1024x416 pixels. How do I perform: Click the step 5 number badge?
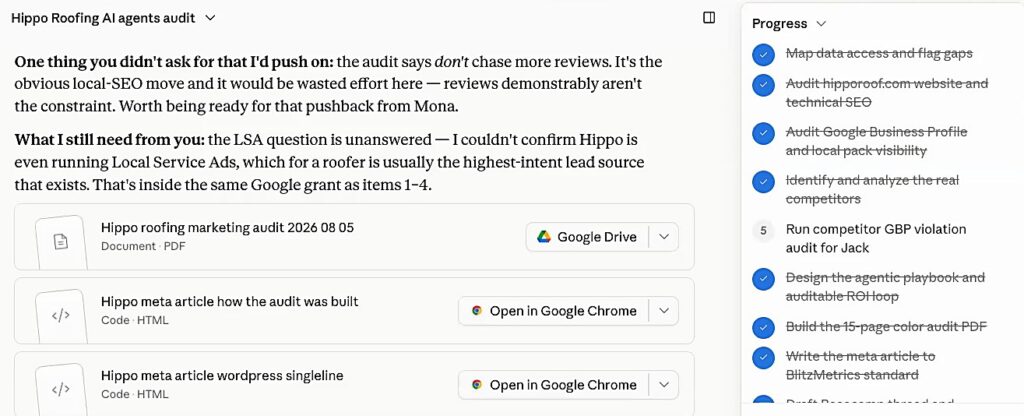(x=763, y=230)
